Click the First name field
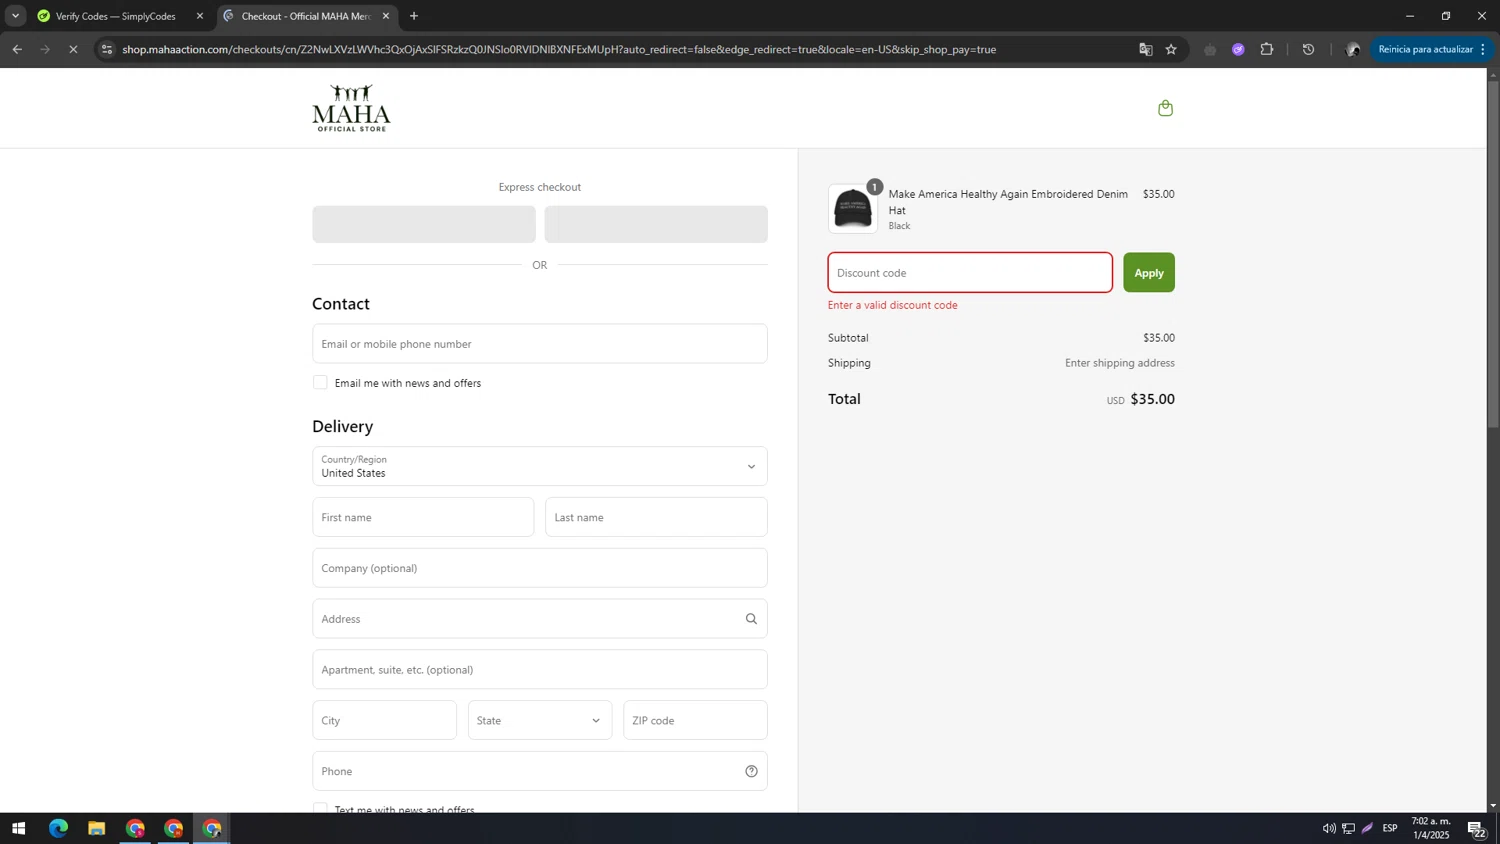Image resolution: width=1500 pixels, height=844 pixels. click(423, 517)
